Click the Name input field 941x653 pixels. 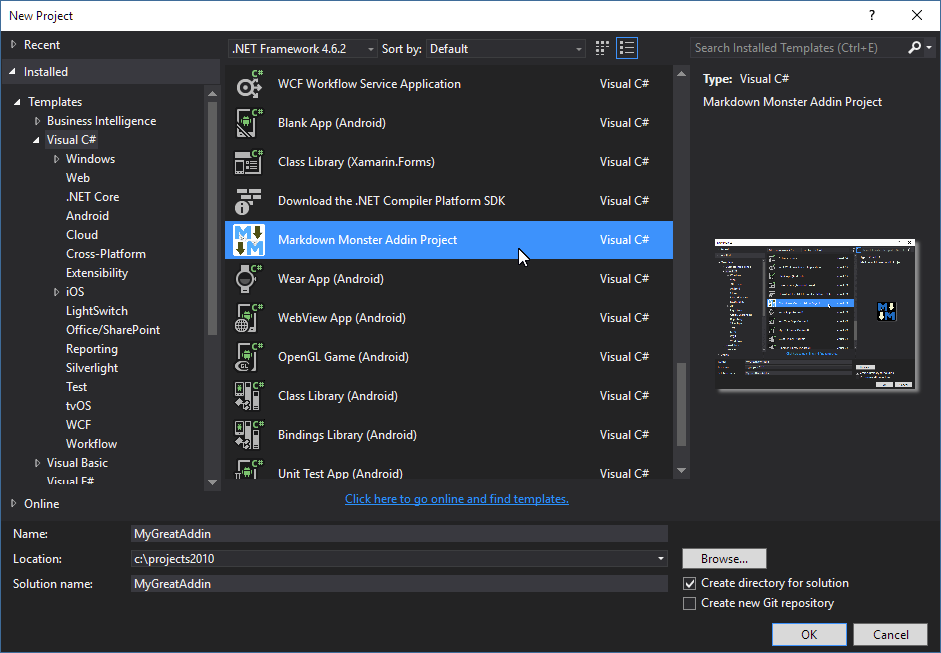point(399,534)
